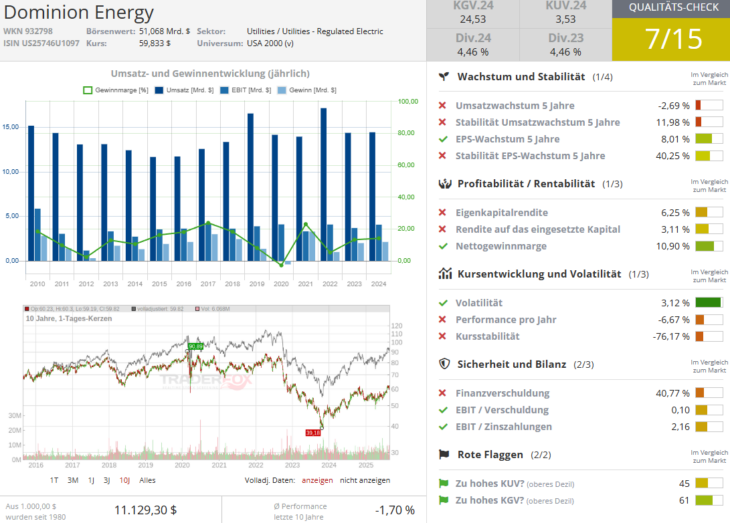730x523 pixels.
Task: Click the WKN 932798 text
Action: coord(28,31)
